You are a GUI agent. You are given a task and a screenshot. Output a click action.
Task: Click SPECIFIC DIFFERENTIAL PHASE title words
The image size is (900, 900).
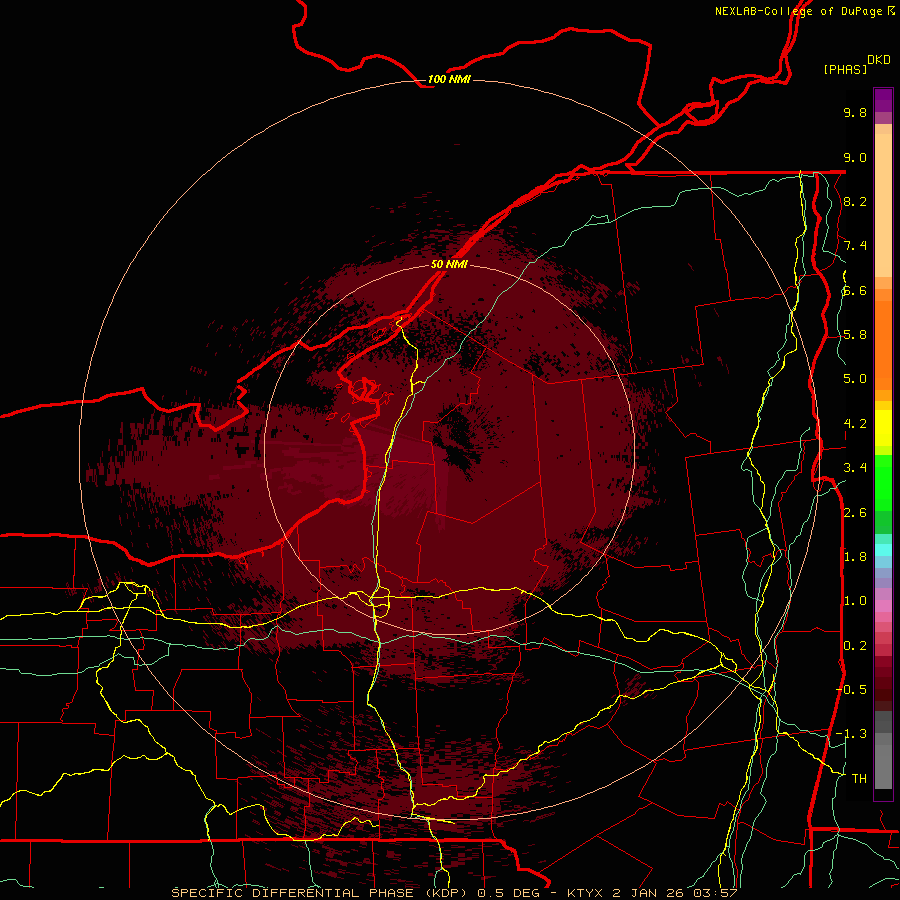[292, 893]
